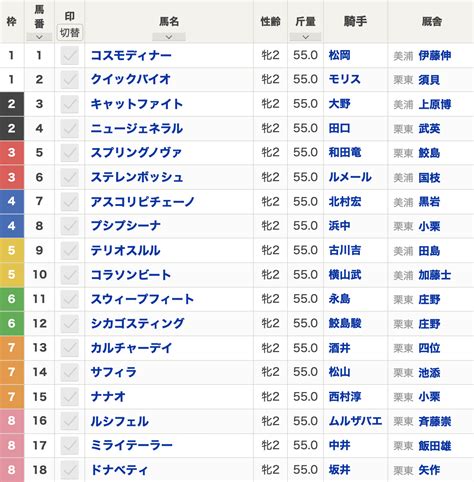Screen dimensions: 474x482
Task: Toggle mark checkbox for アスコリピチェーノ
Action: (x=70, y=202)
